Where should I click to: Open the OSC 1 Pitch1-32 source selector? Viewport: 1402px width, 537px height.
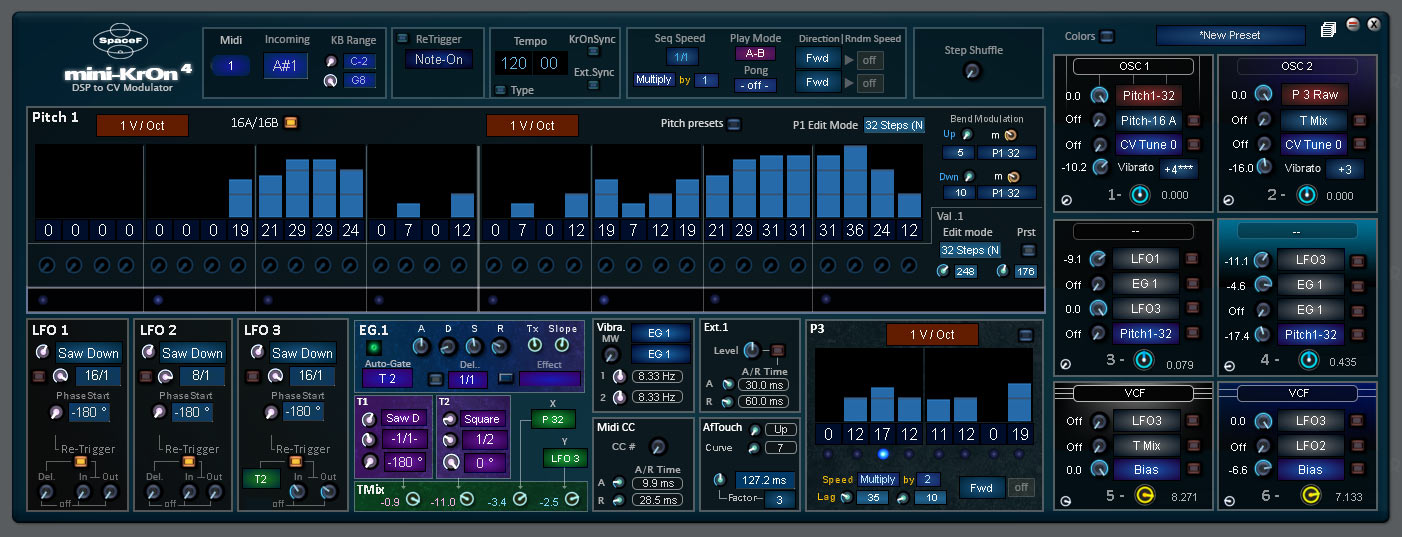(x=1148, y=96)
